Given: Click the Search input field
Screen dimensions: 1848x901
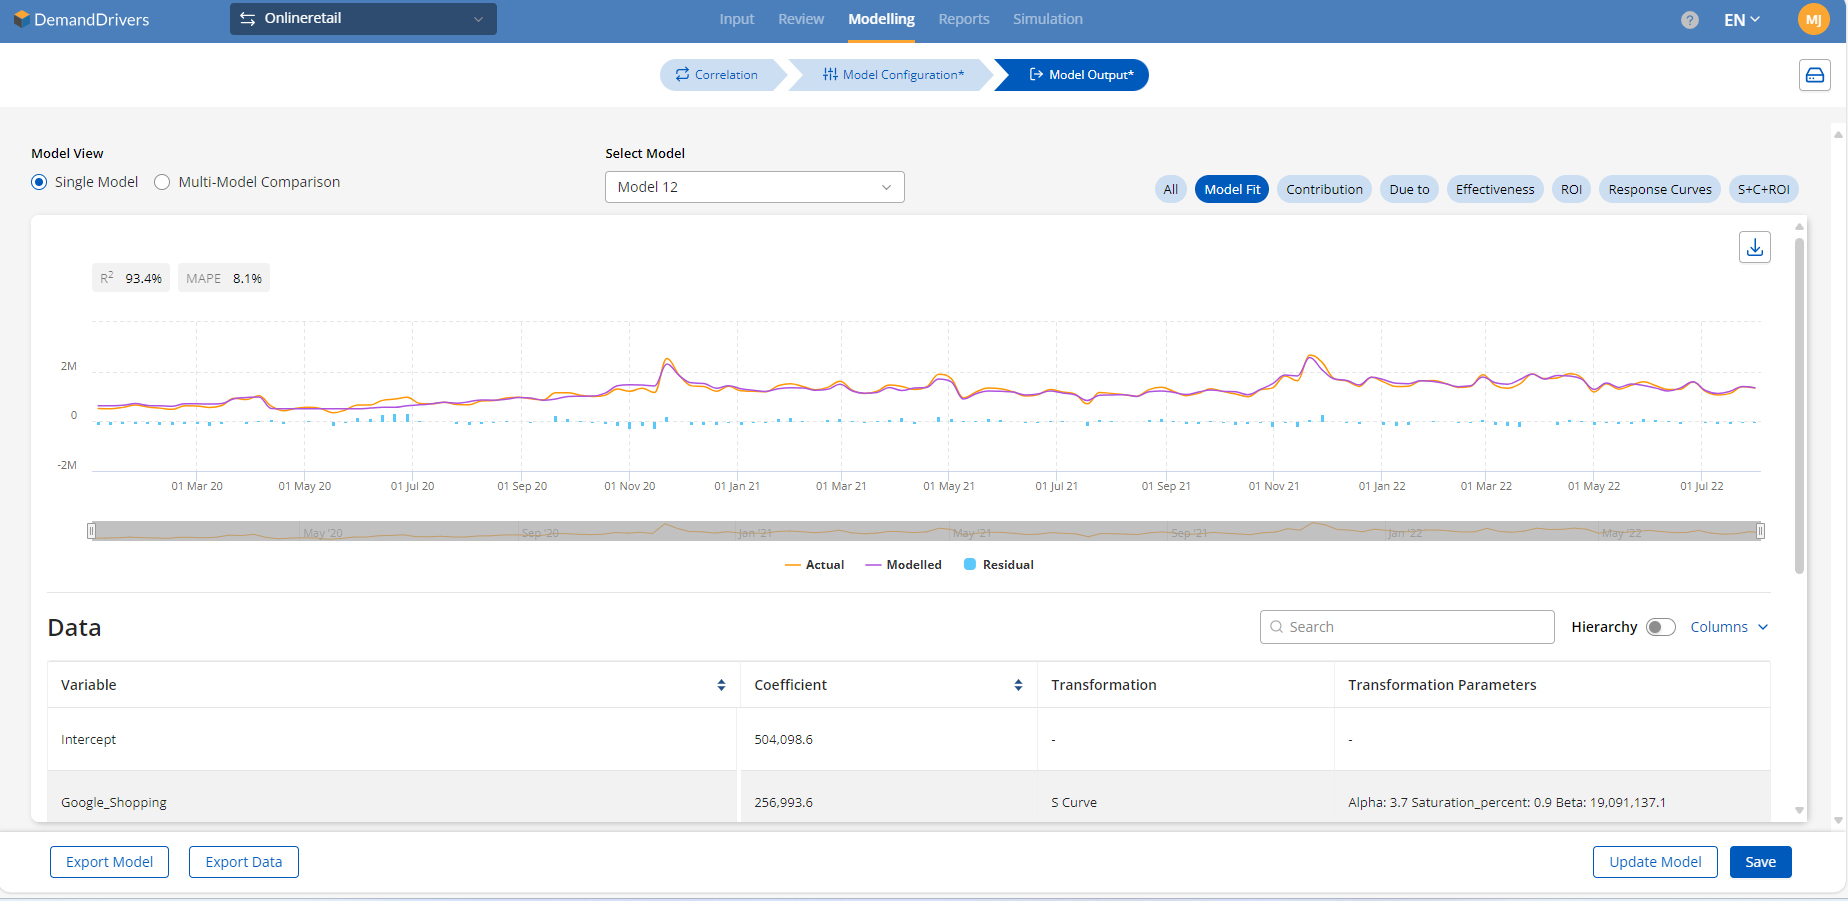Looking at the screenshot, I should point(1407,627).
